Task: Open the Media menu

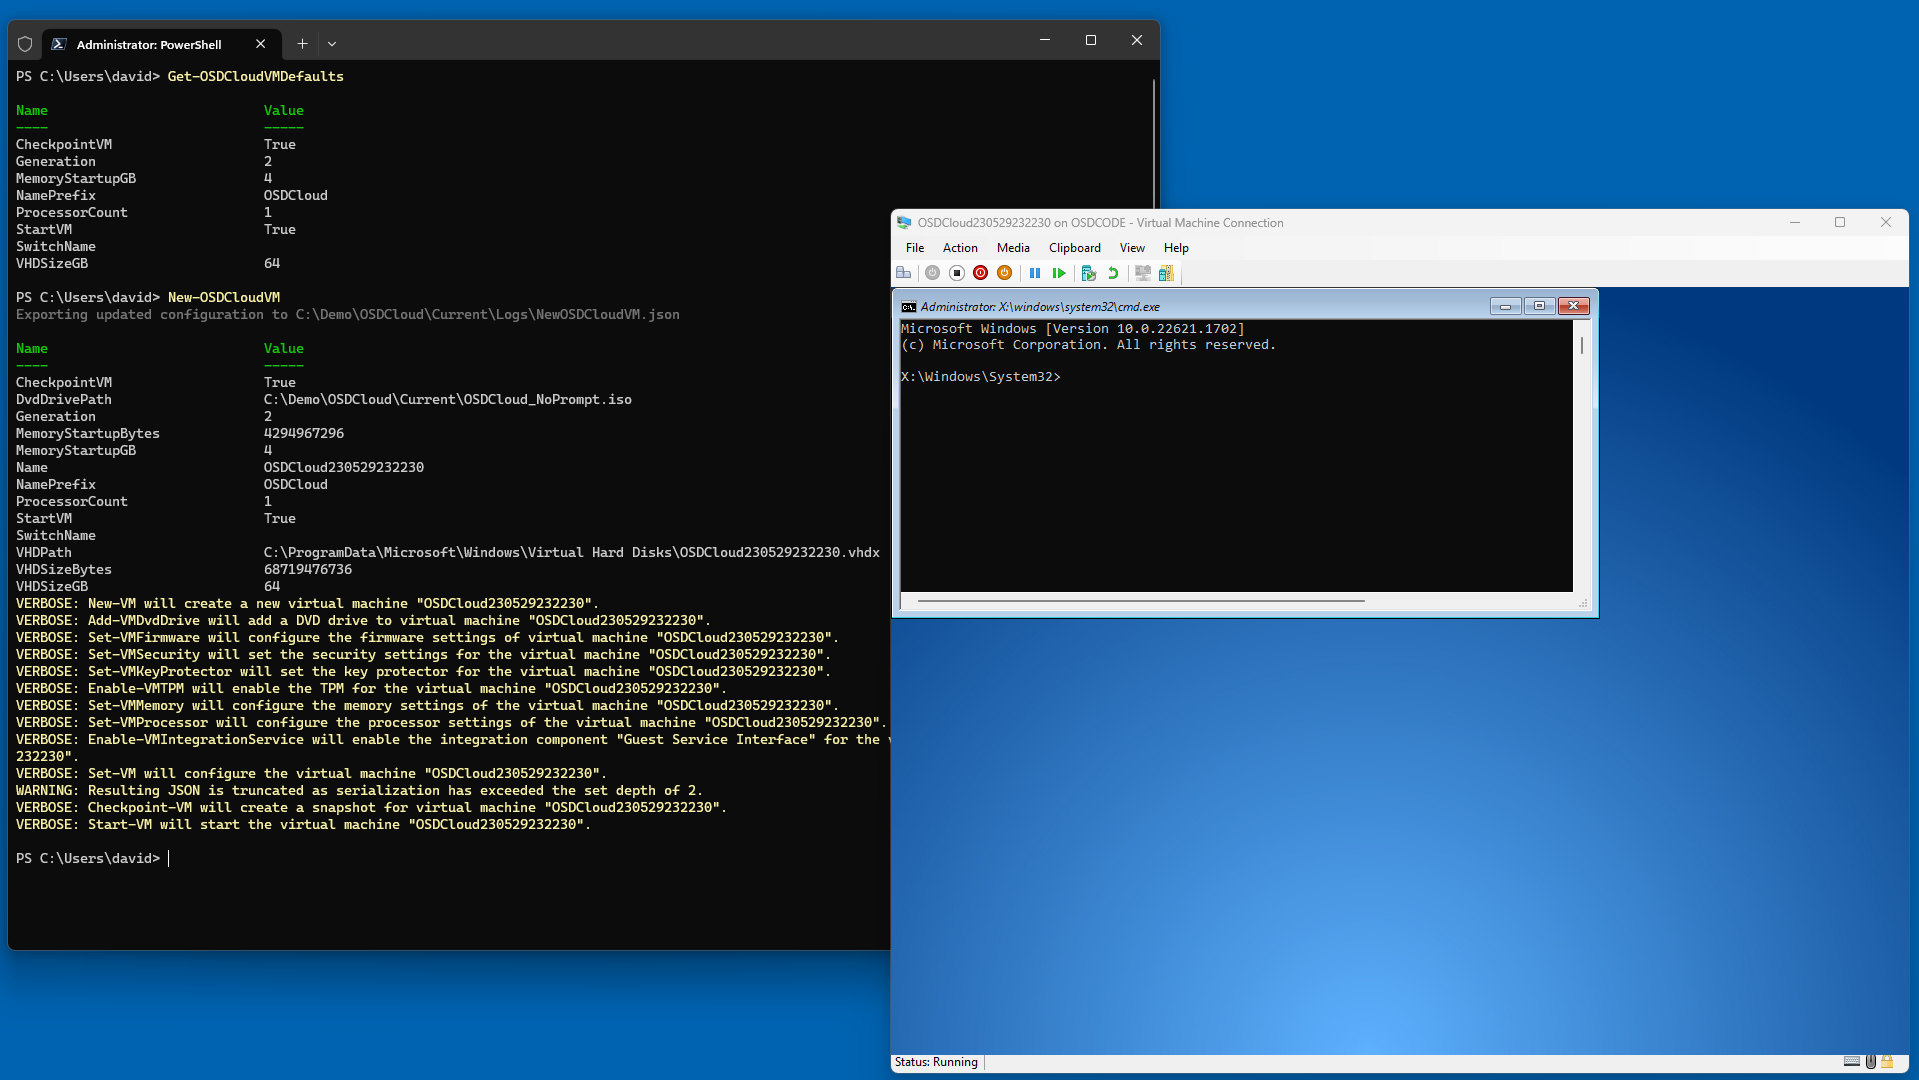Action: coord(1012,248)
